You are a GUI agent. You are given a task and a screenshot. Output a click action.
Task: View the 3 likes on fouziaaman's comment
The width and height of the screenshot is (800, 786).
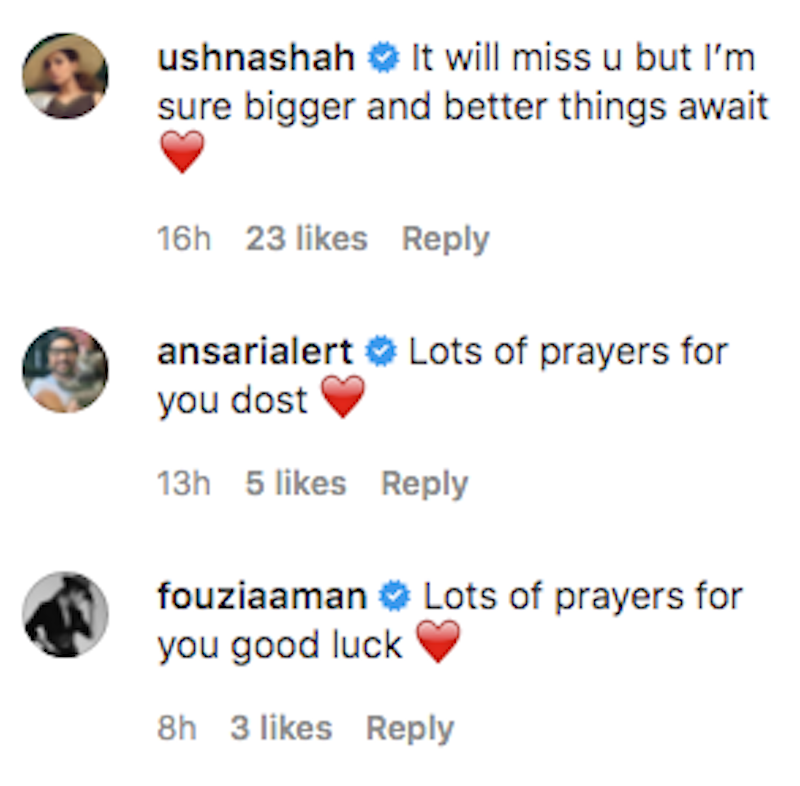coord(281,729)
